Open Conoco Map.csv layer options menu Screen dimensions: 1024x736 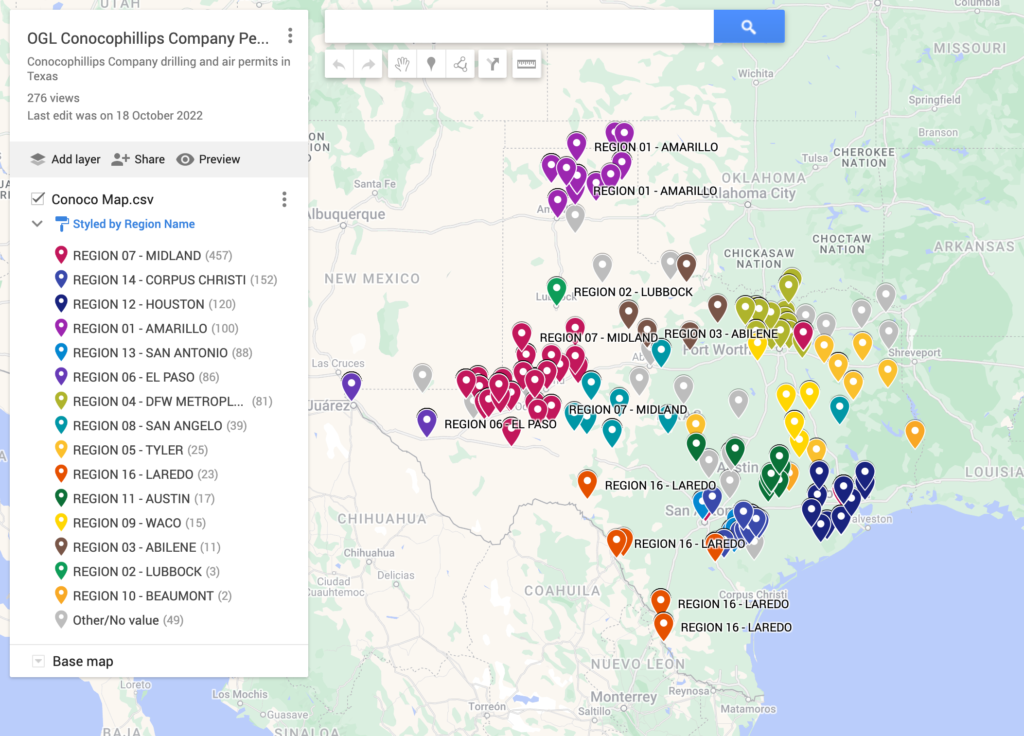pos(284,199)
